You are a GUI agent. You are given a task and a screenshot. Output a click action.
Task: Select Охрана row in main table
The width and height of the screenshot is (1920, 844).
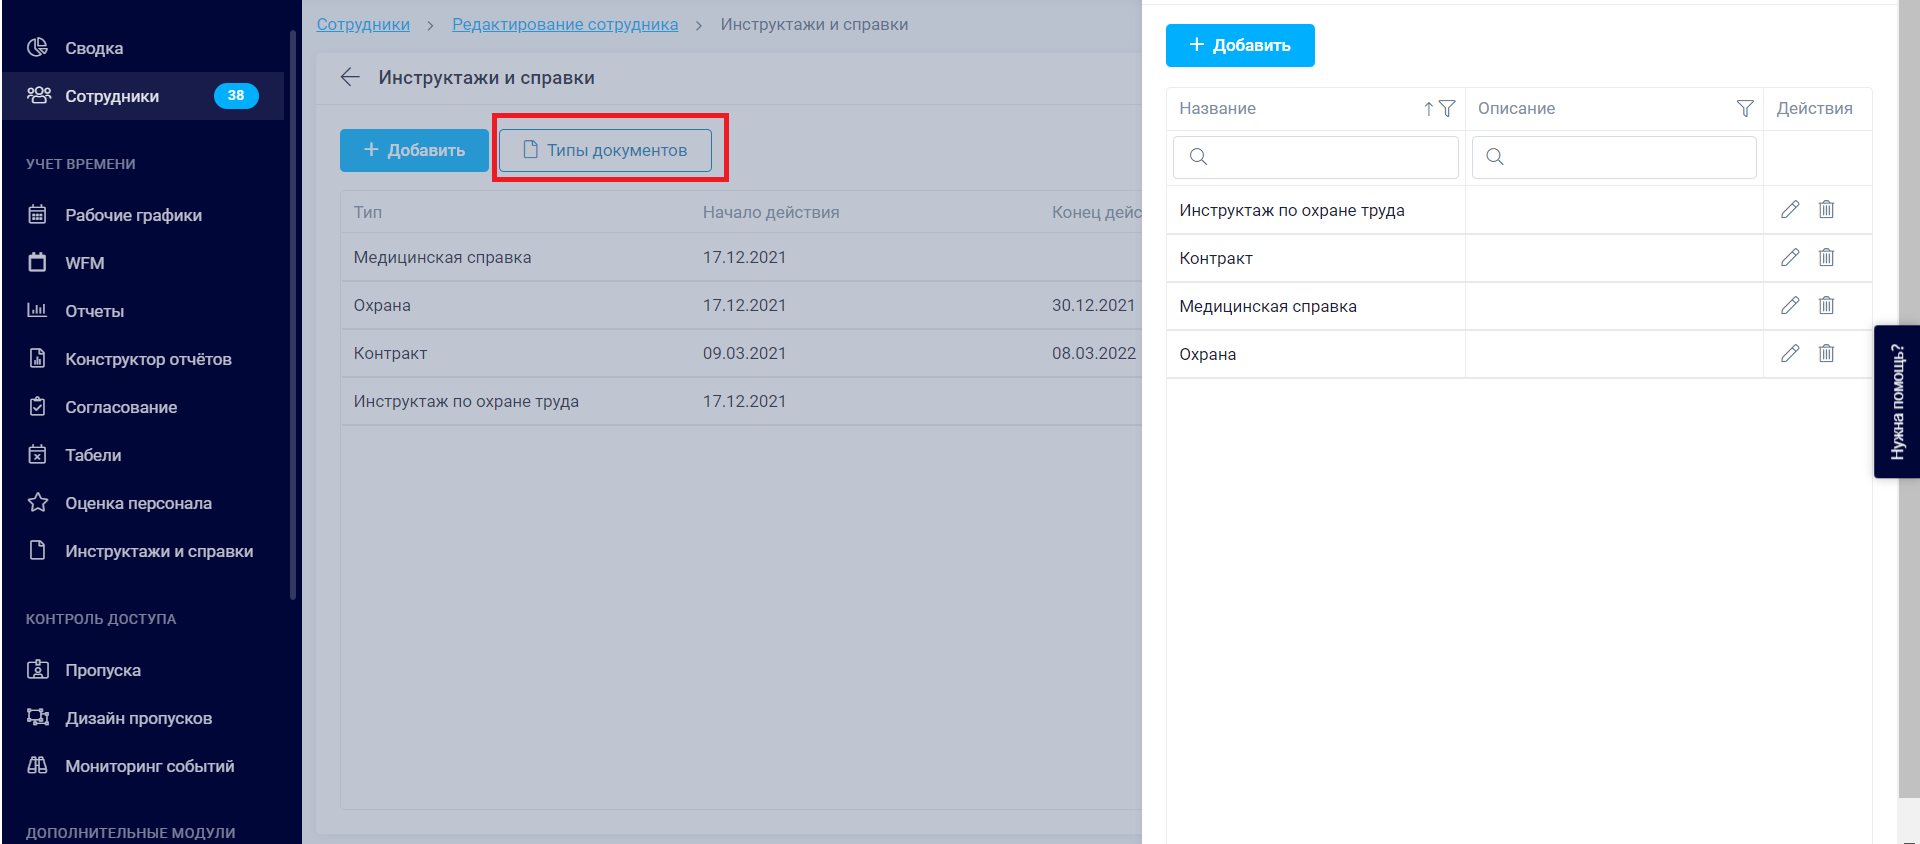click(x=741, y=305)
